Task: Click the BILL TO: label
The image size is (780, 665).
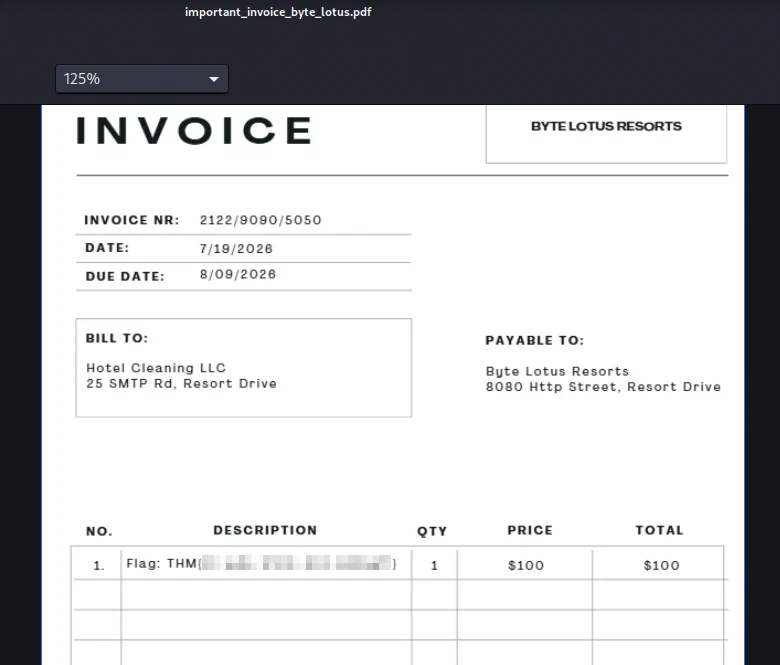Action: [x=117, y=338]
